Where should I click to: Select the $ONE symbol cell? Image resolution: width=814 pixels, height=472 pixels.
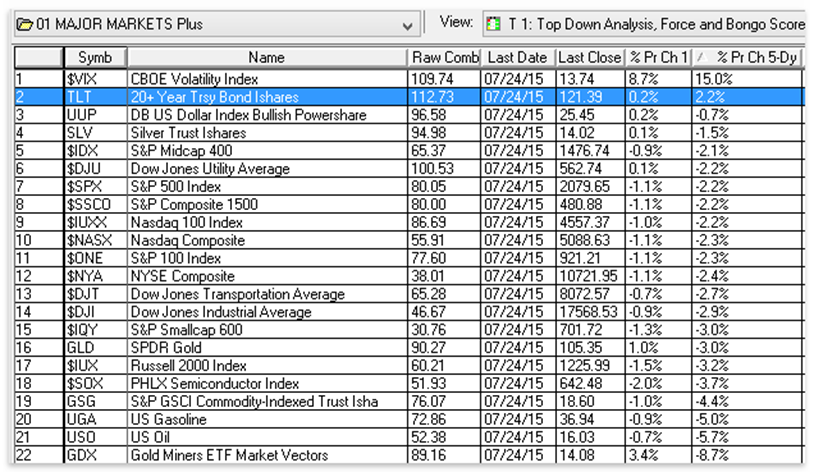click(x=96, y=258)
